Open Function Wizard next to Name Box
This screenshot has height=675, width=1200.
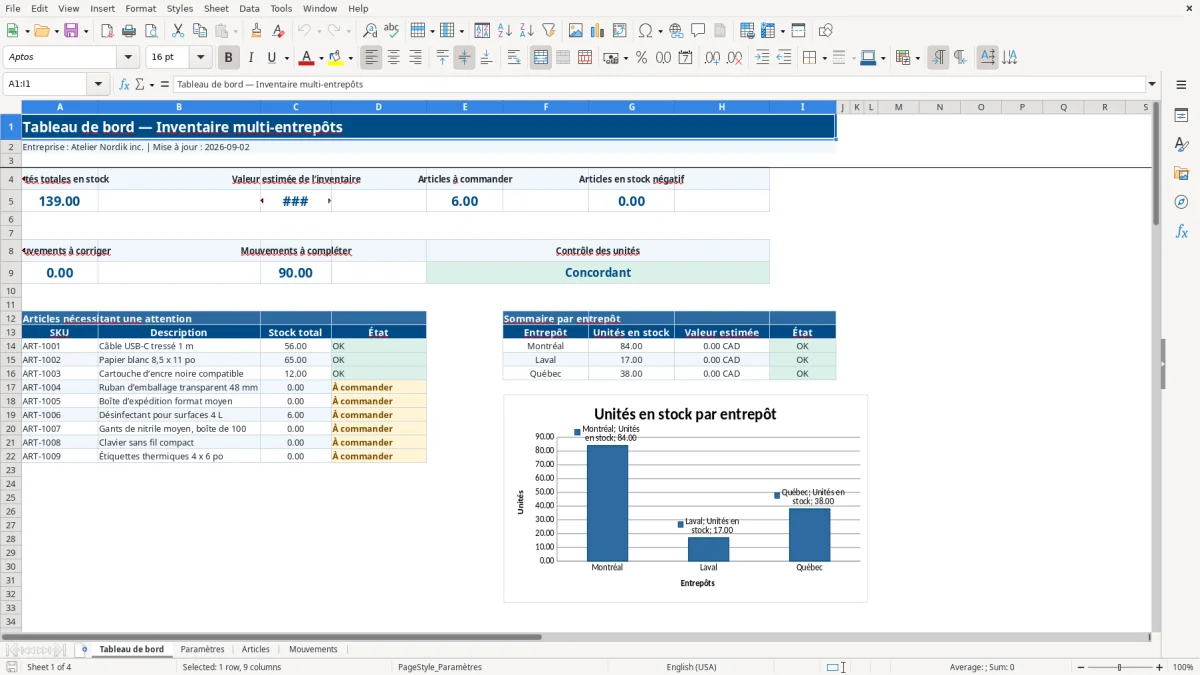click(125, 84)
